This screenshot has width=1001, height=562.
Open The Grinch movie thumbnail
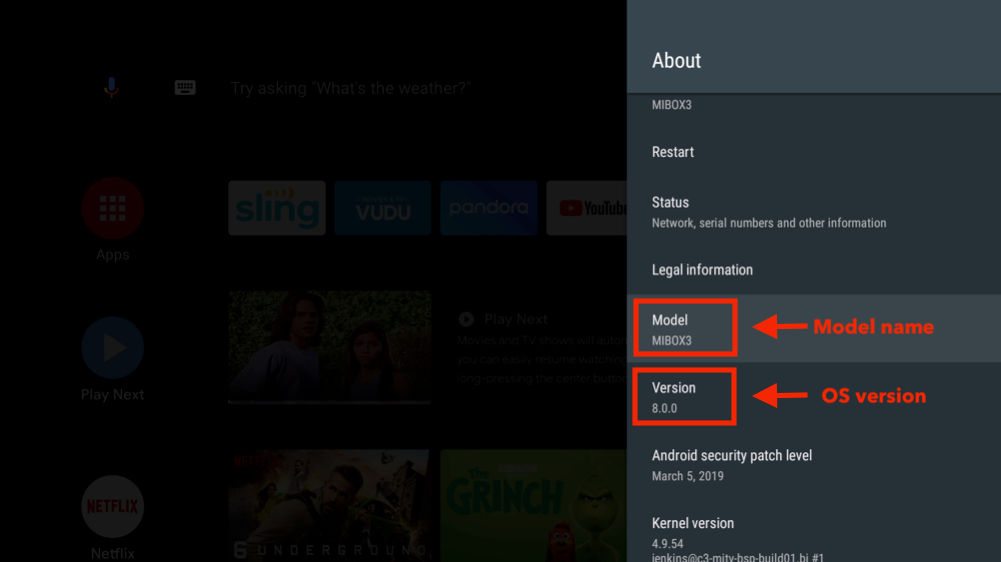(x=534, y=506)
